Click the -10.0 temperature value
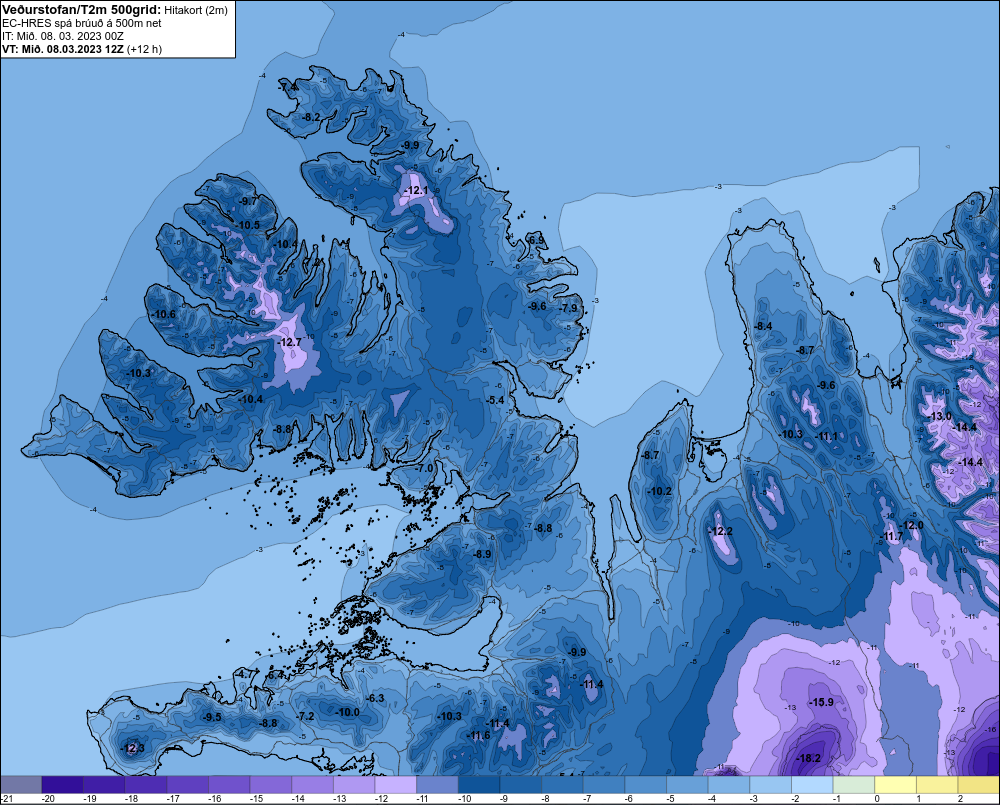This screenshot has width=1000, height=805. tap(348, 712)
